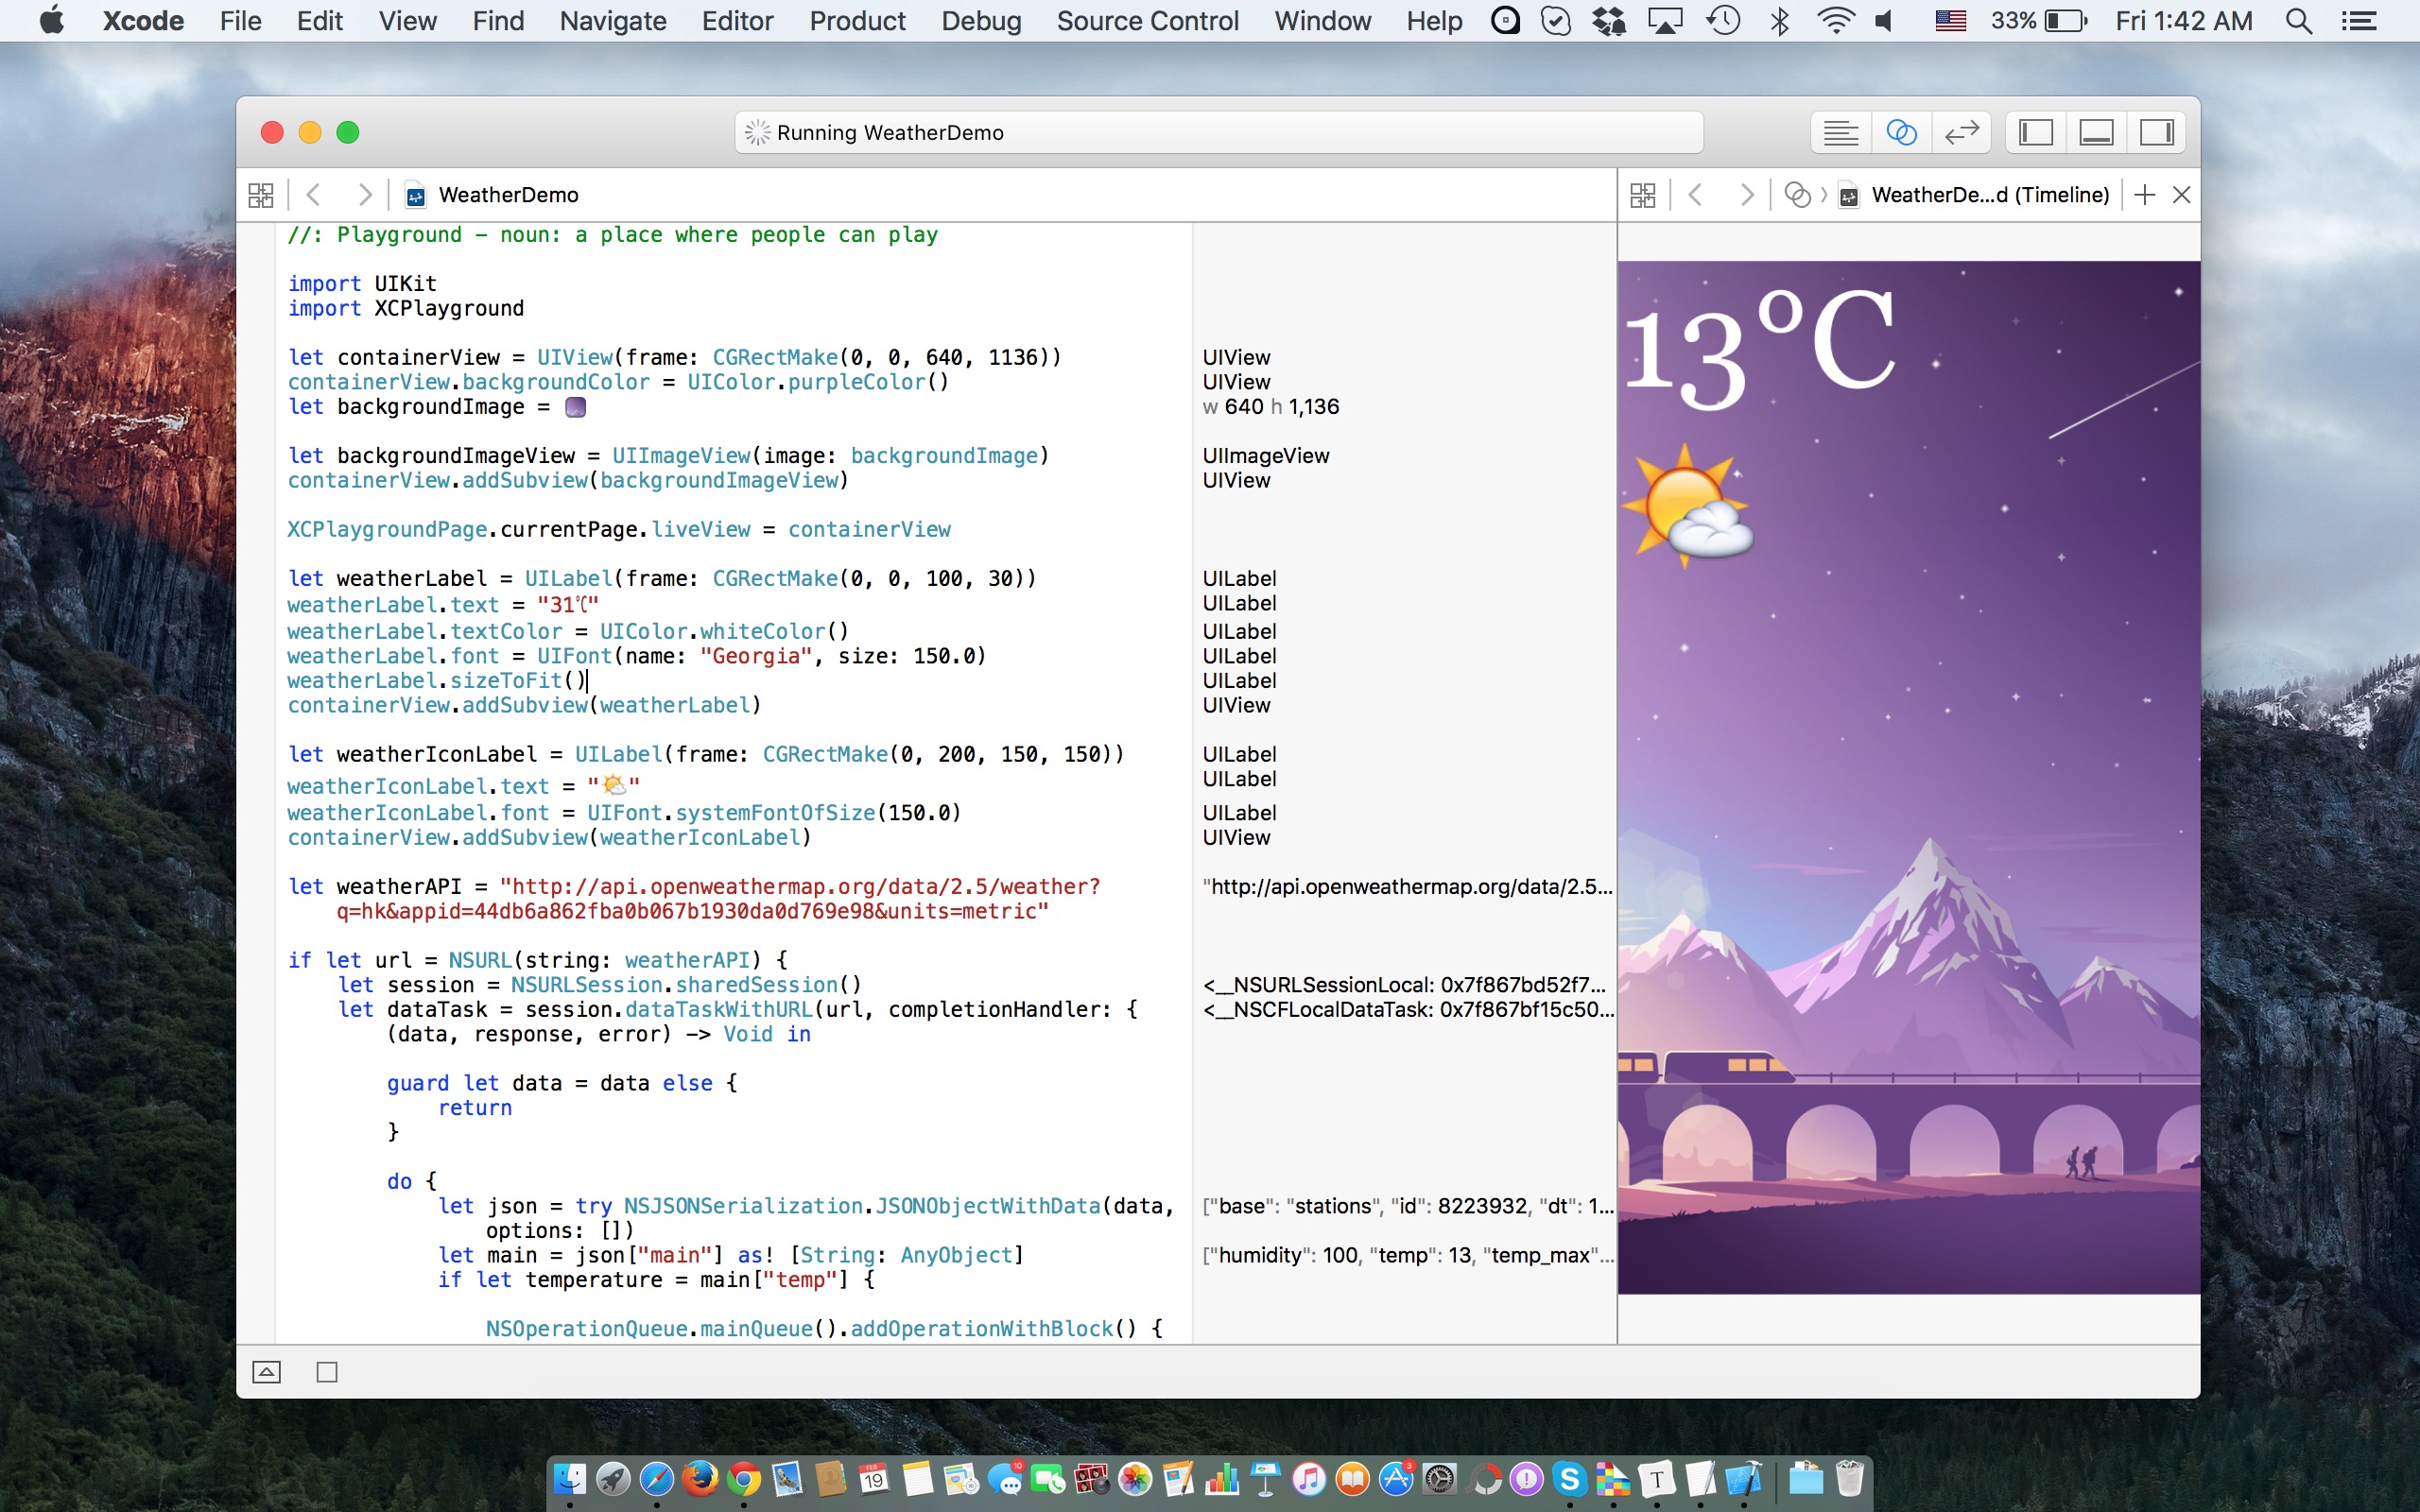Open the Editor menu
2420x1512 pixels.
(737, 21)
